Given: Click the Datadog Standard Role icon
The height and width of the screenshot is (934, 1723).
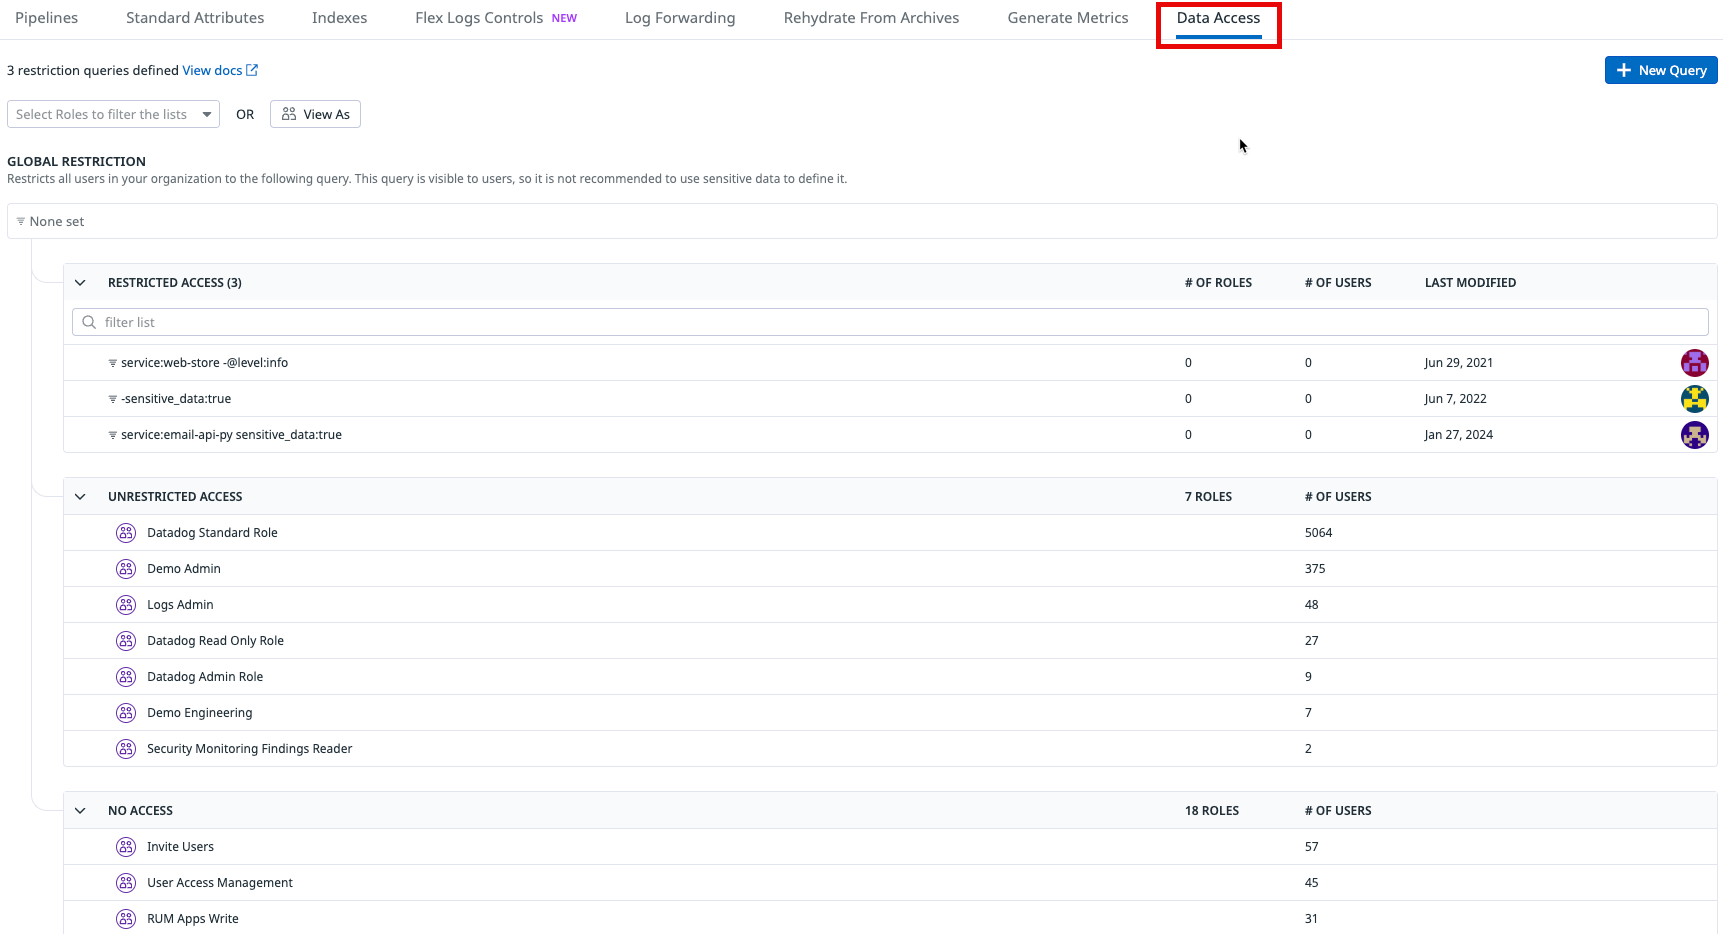Looking at the screenshot, I should [126, 533].
